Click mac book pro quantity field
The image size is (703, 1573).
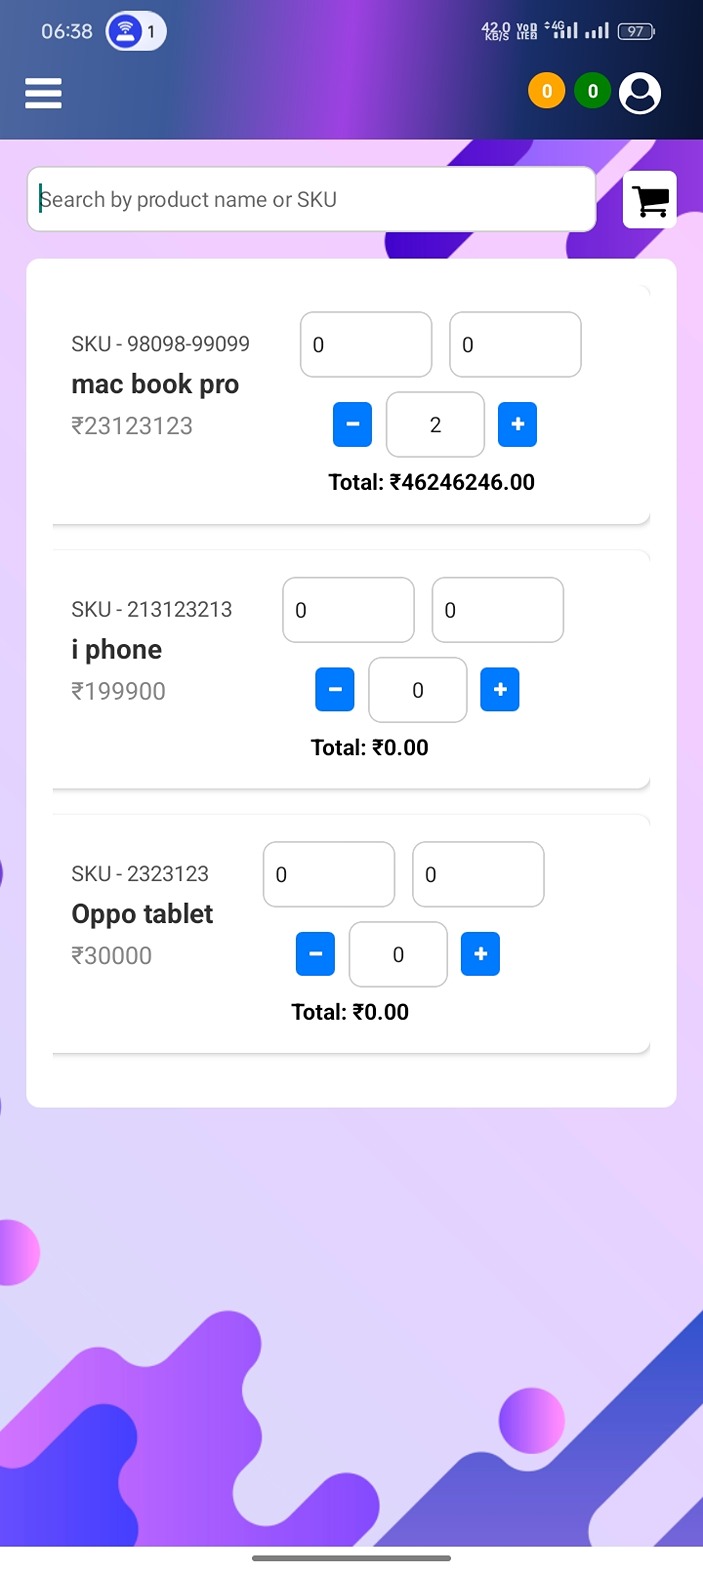(435, 425)
